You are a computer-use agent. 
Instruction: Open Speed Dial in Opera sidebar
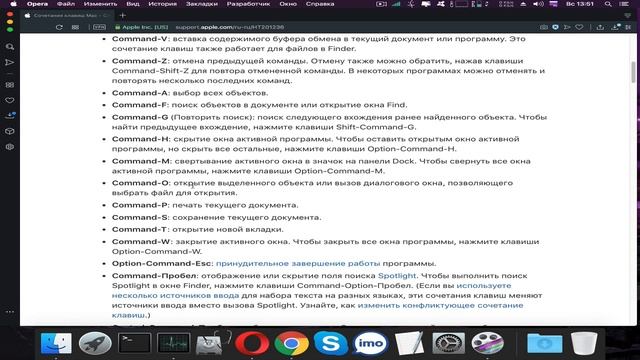point(10,85)
